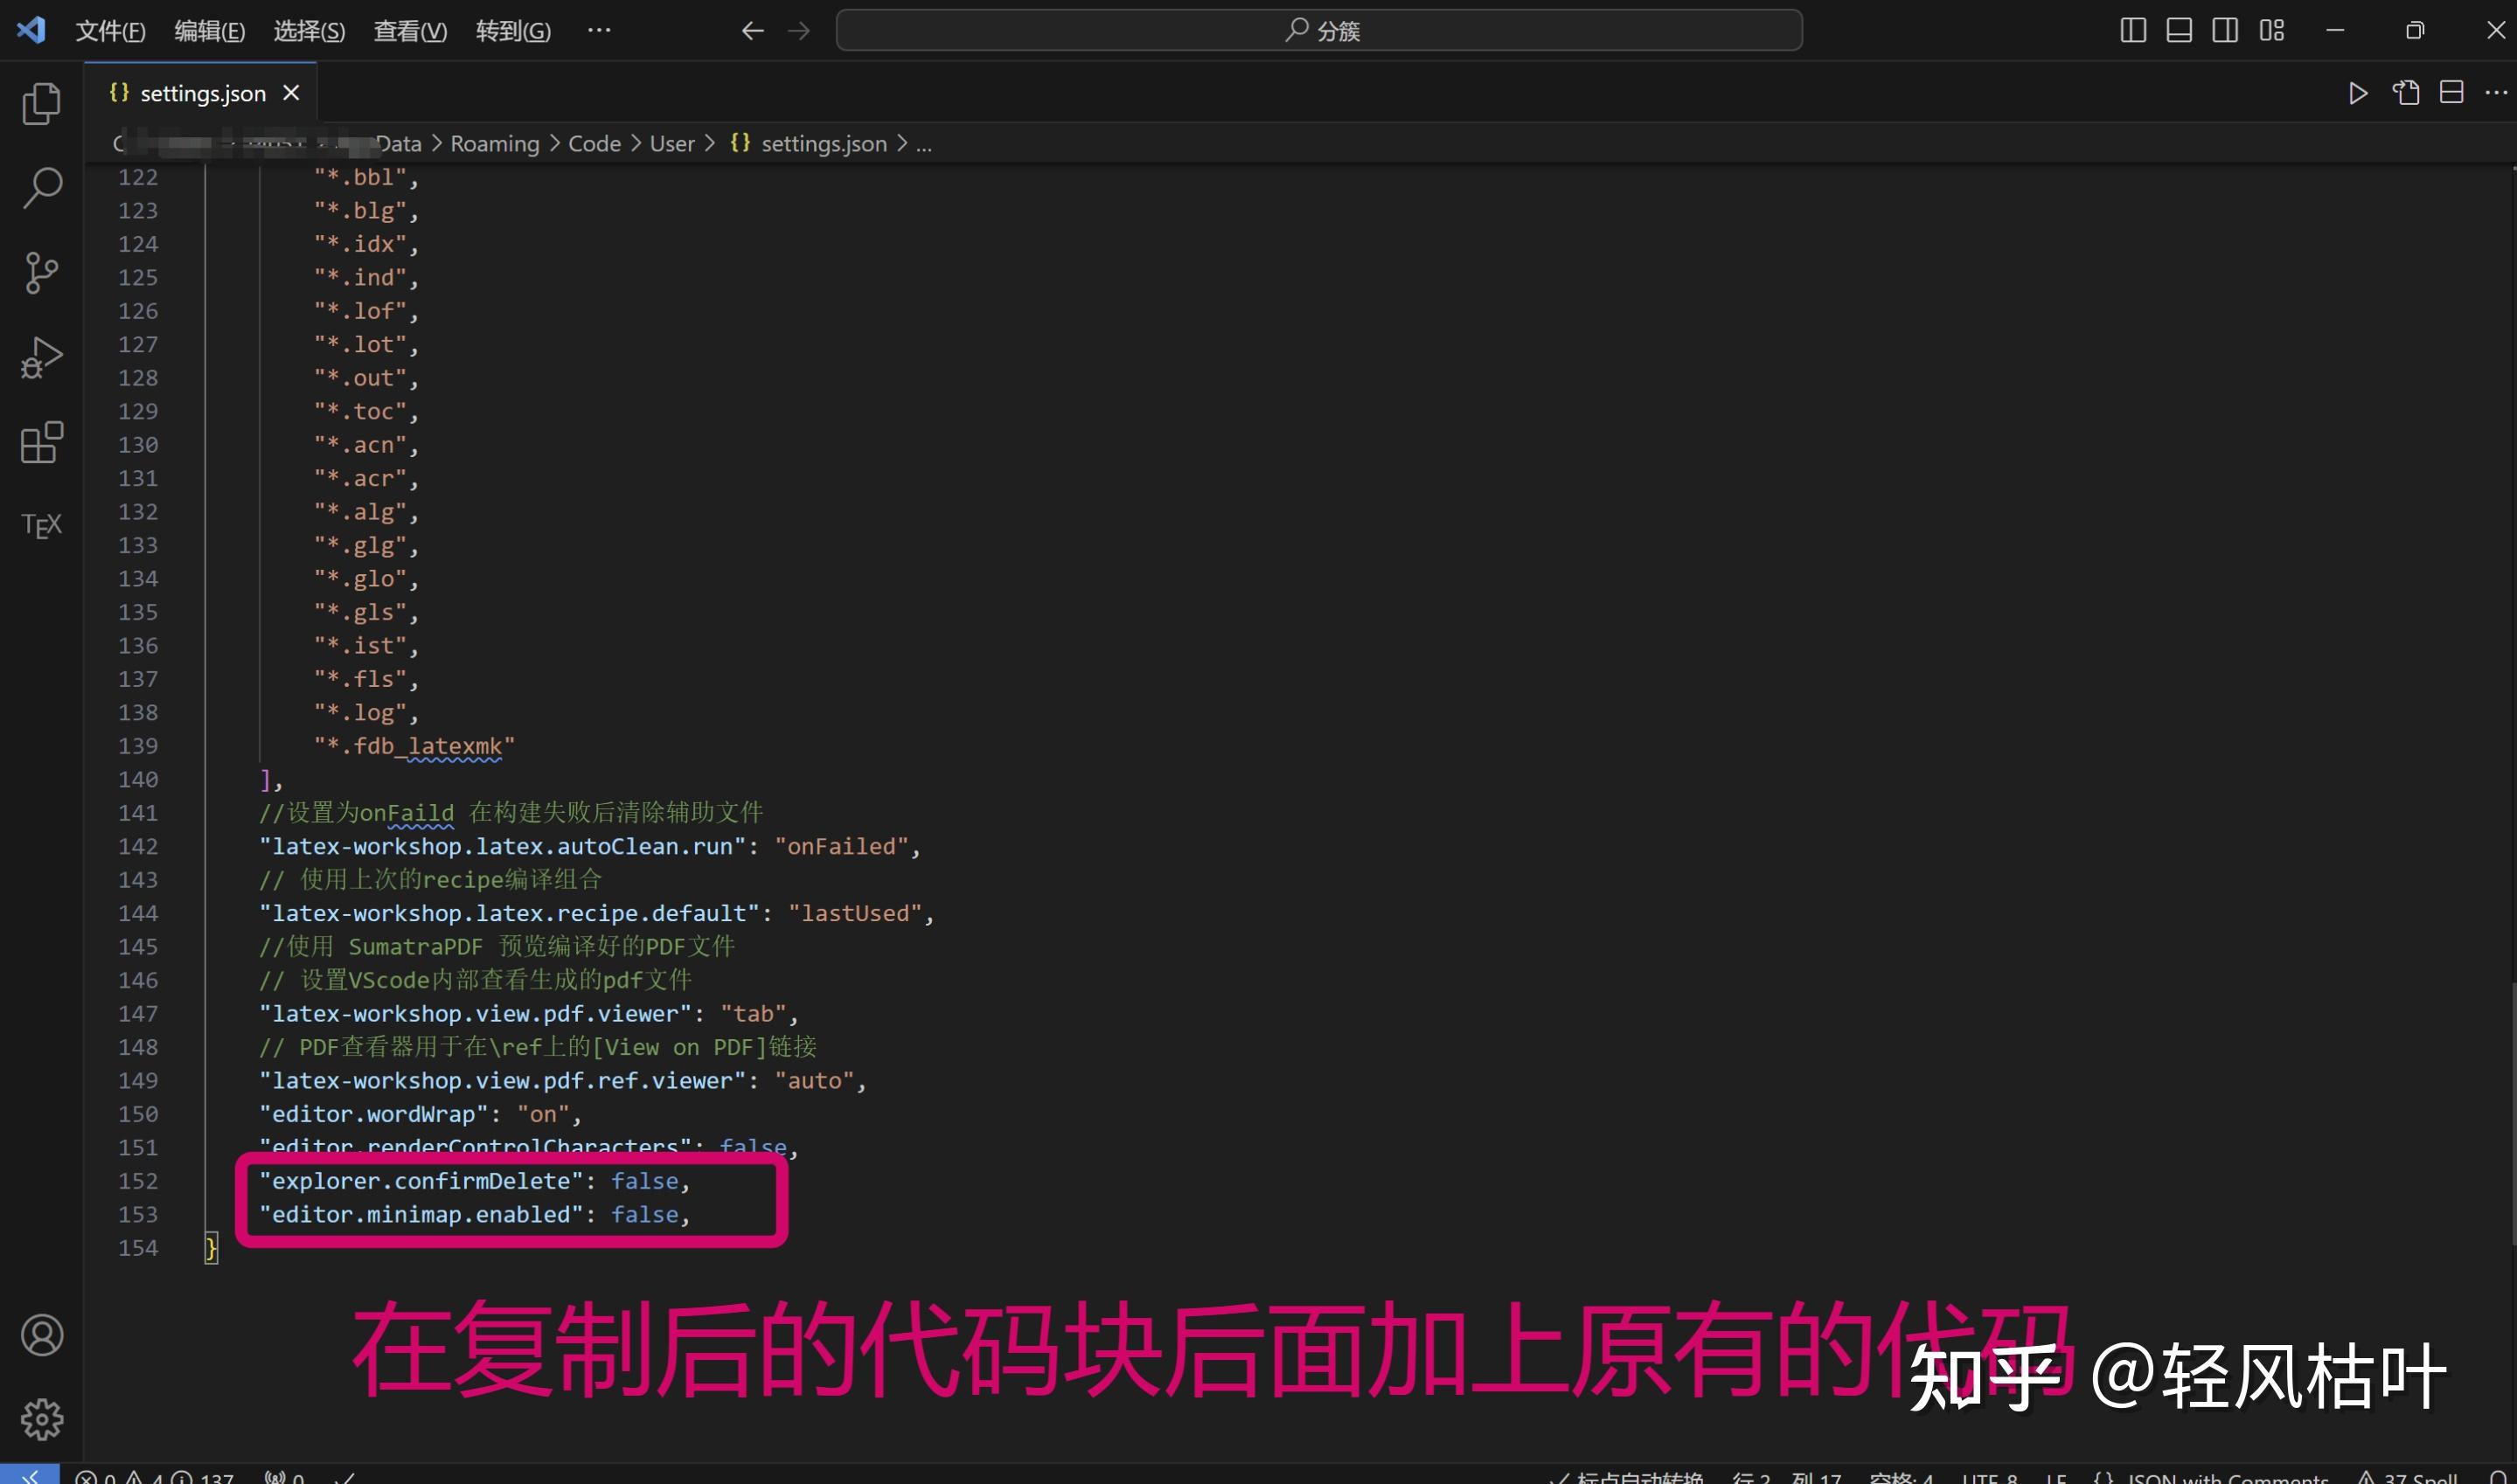The width and height of the screenshot is (2517, 1484).
Task: Open Source Control view
Action: click(41, 272)
